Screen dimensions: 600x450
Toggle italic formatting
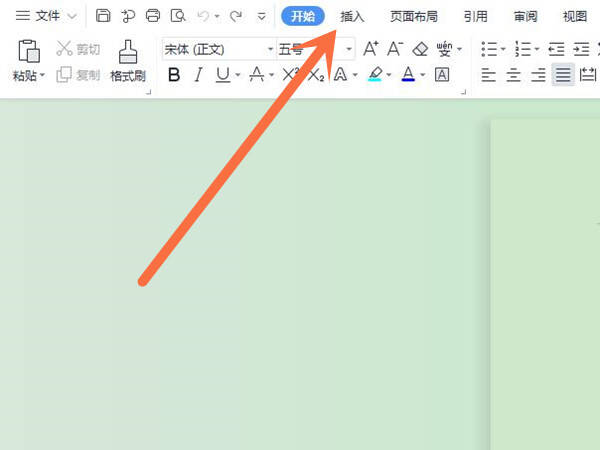click(198, 75)
